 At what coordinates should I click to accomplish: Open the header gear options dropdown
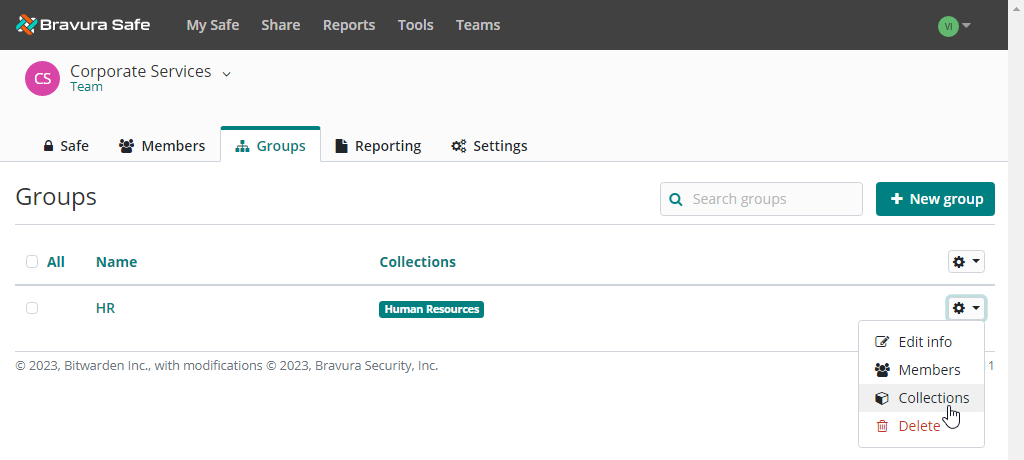pyautogui.click(x=966, y=261)
